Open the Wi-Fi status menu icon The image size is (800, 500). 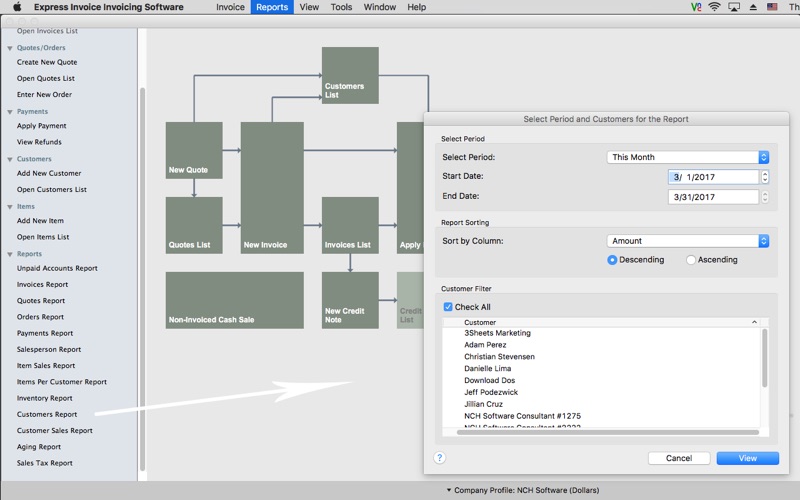pyautogui.click(x=714, y=7)
